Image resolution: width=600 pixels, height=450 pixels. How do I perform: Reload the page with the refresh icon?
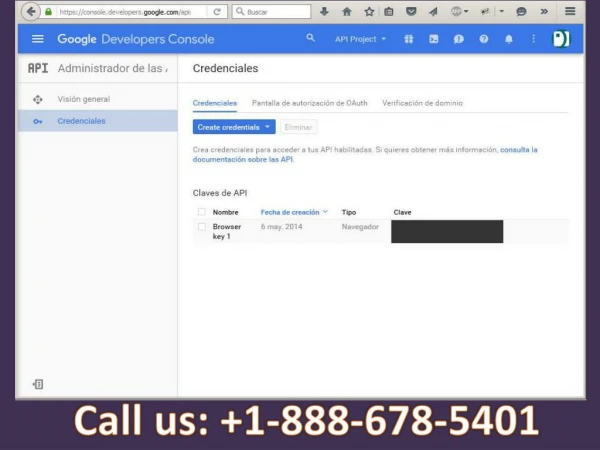coord(217,12)
